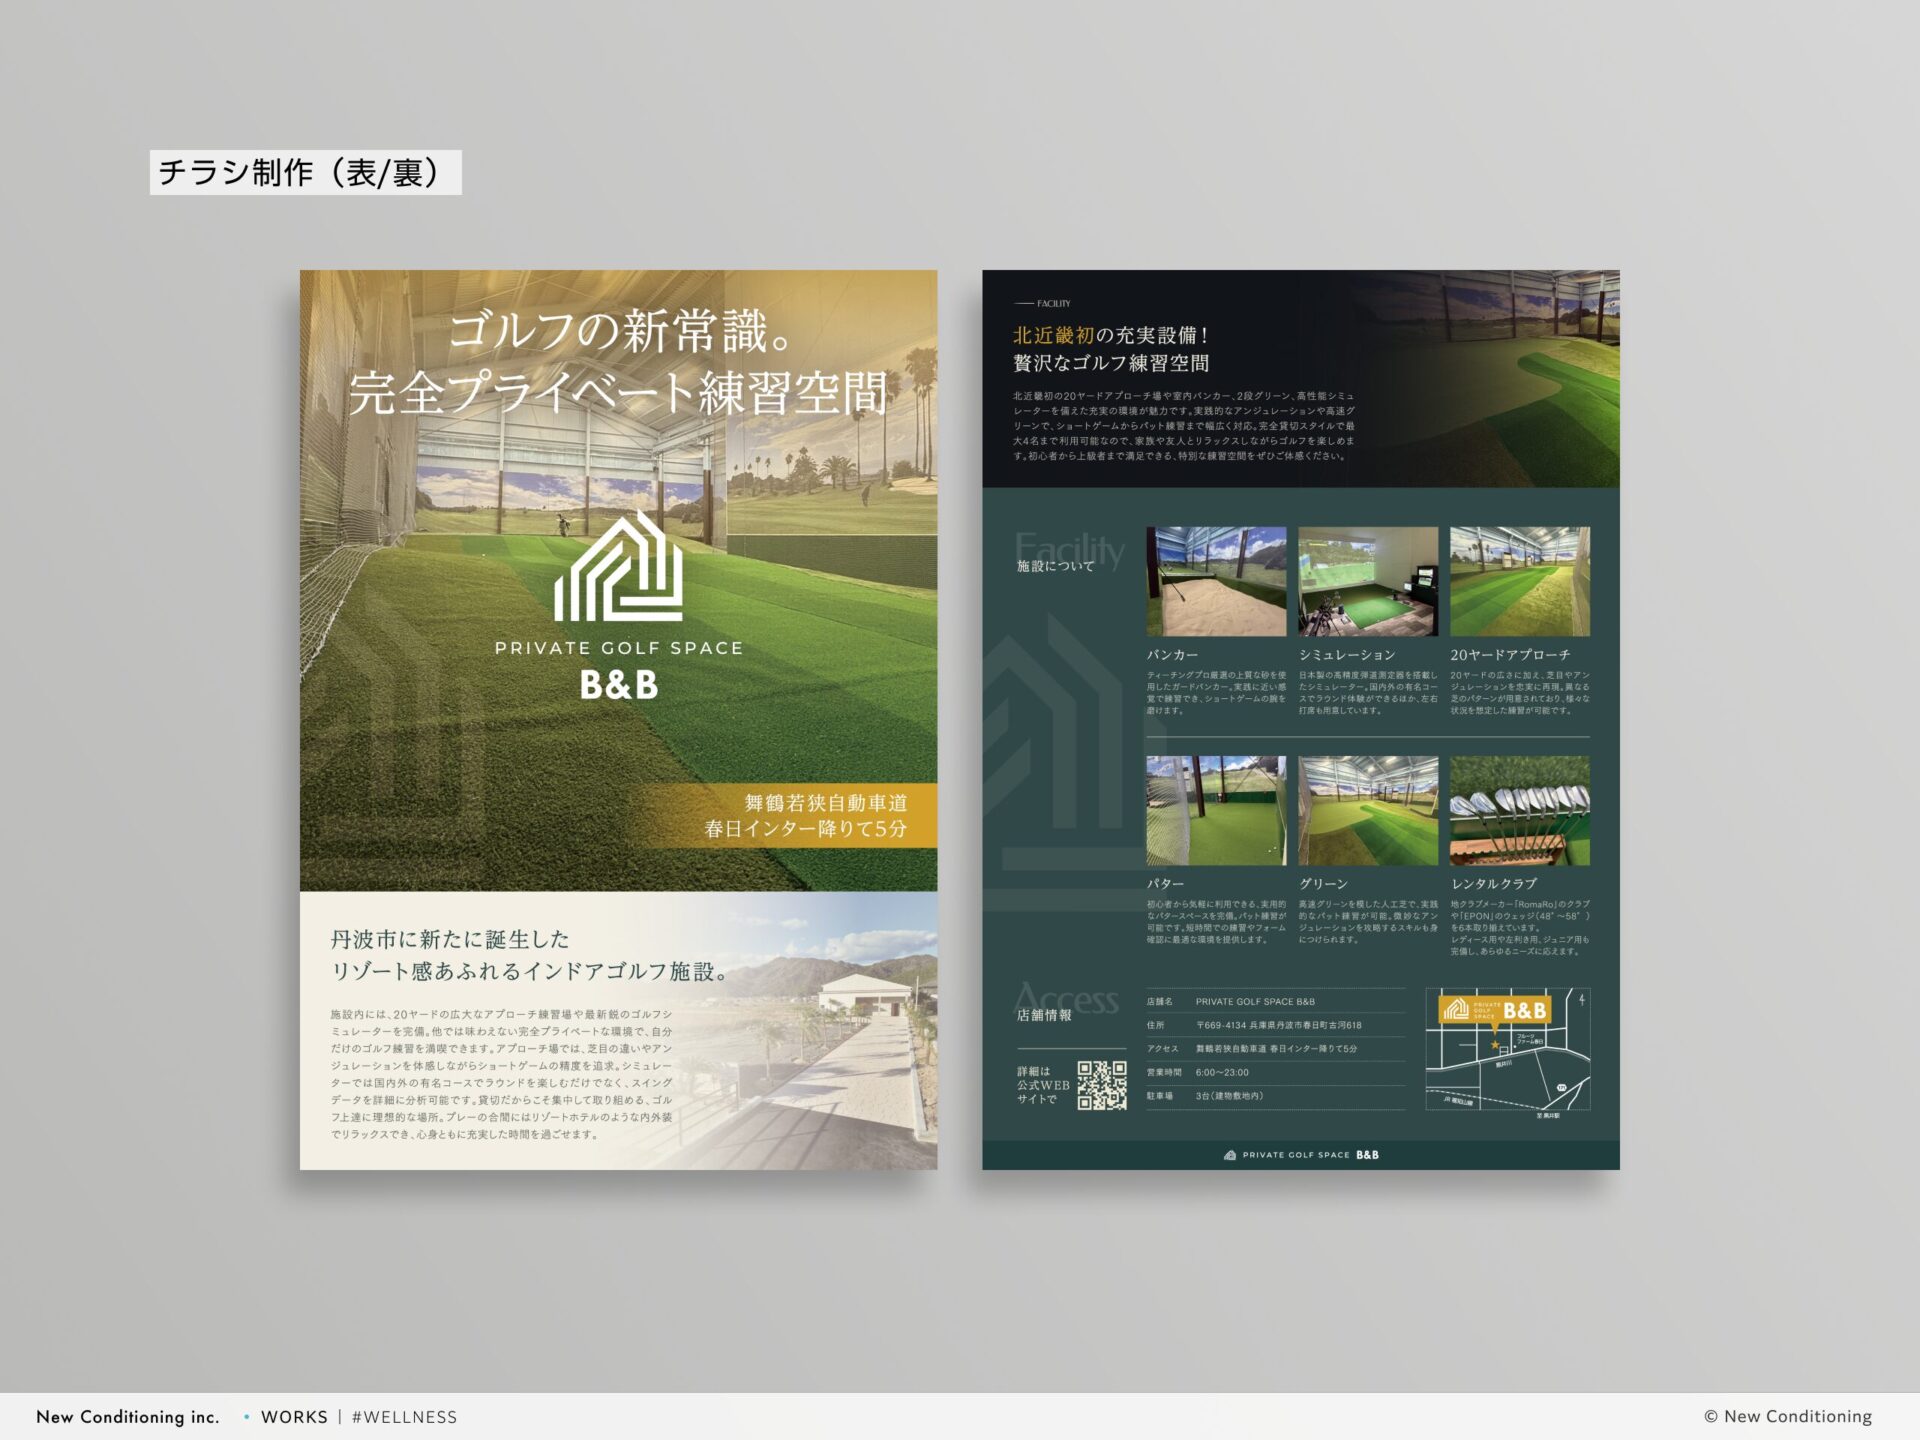Click the © New Conditioning copyright text
The width and height of the screenshot is (1920, 1440).
(1788, 1416)
